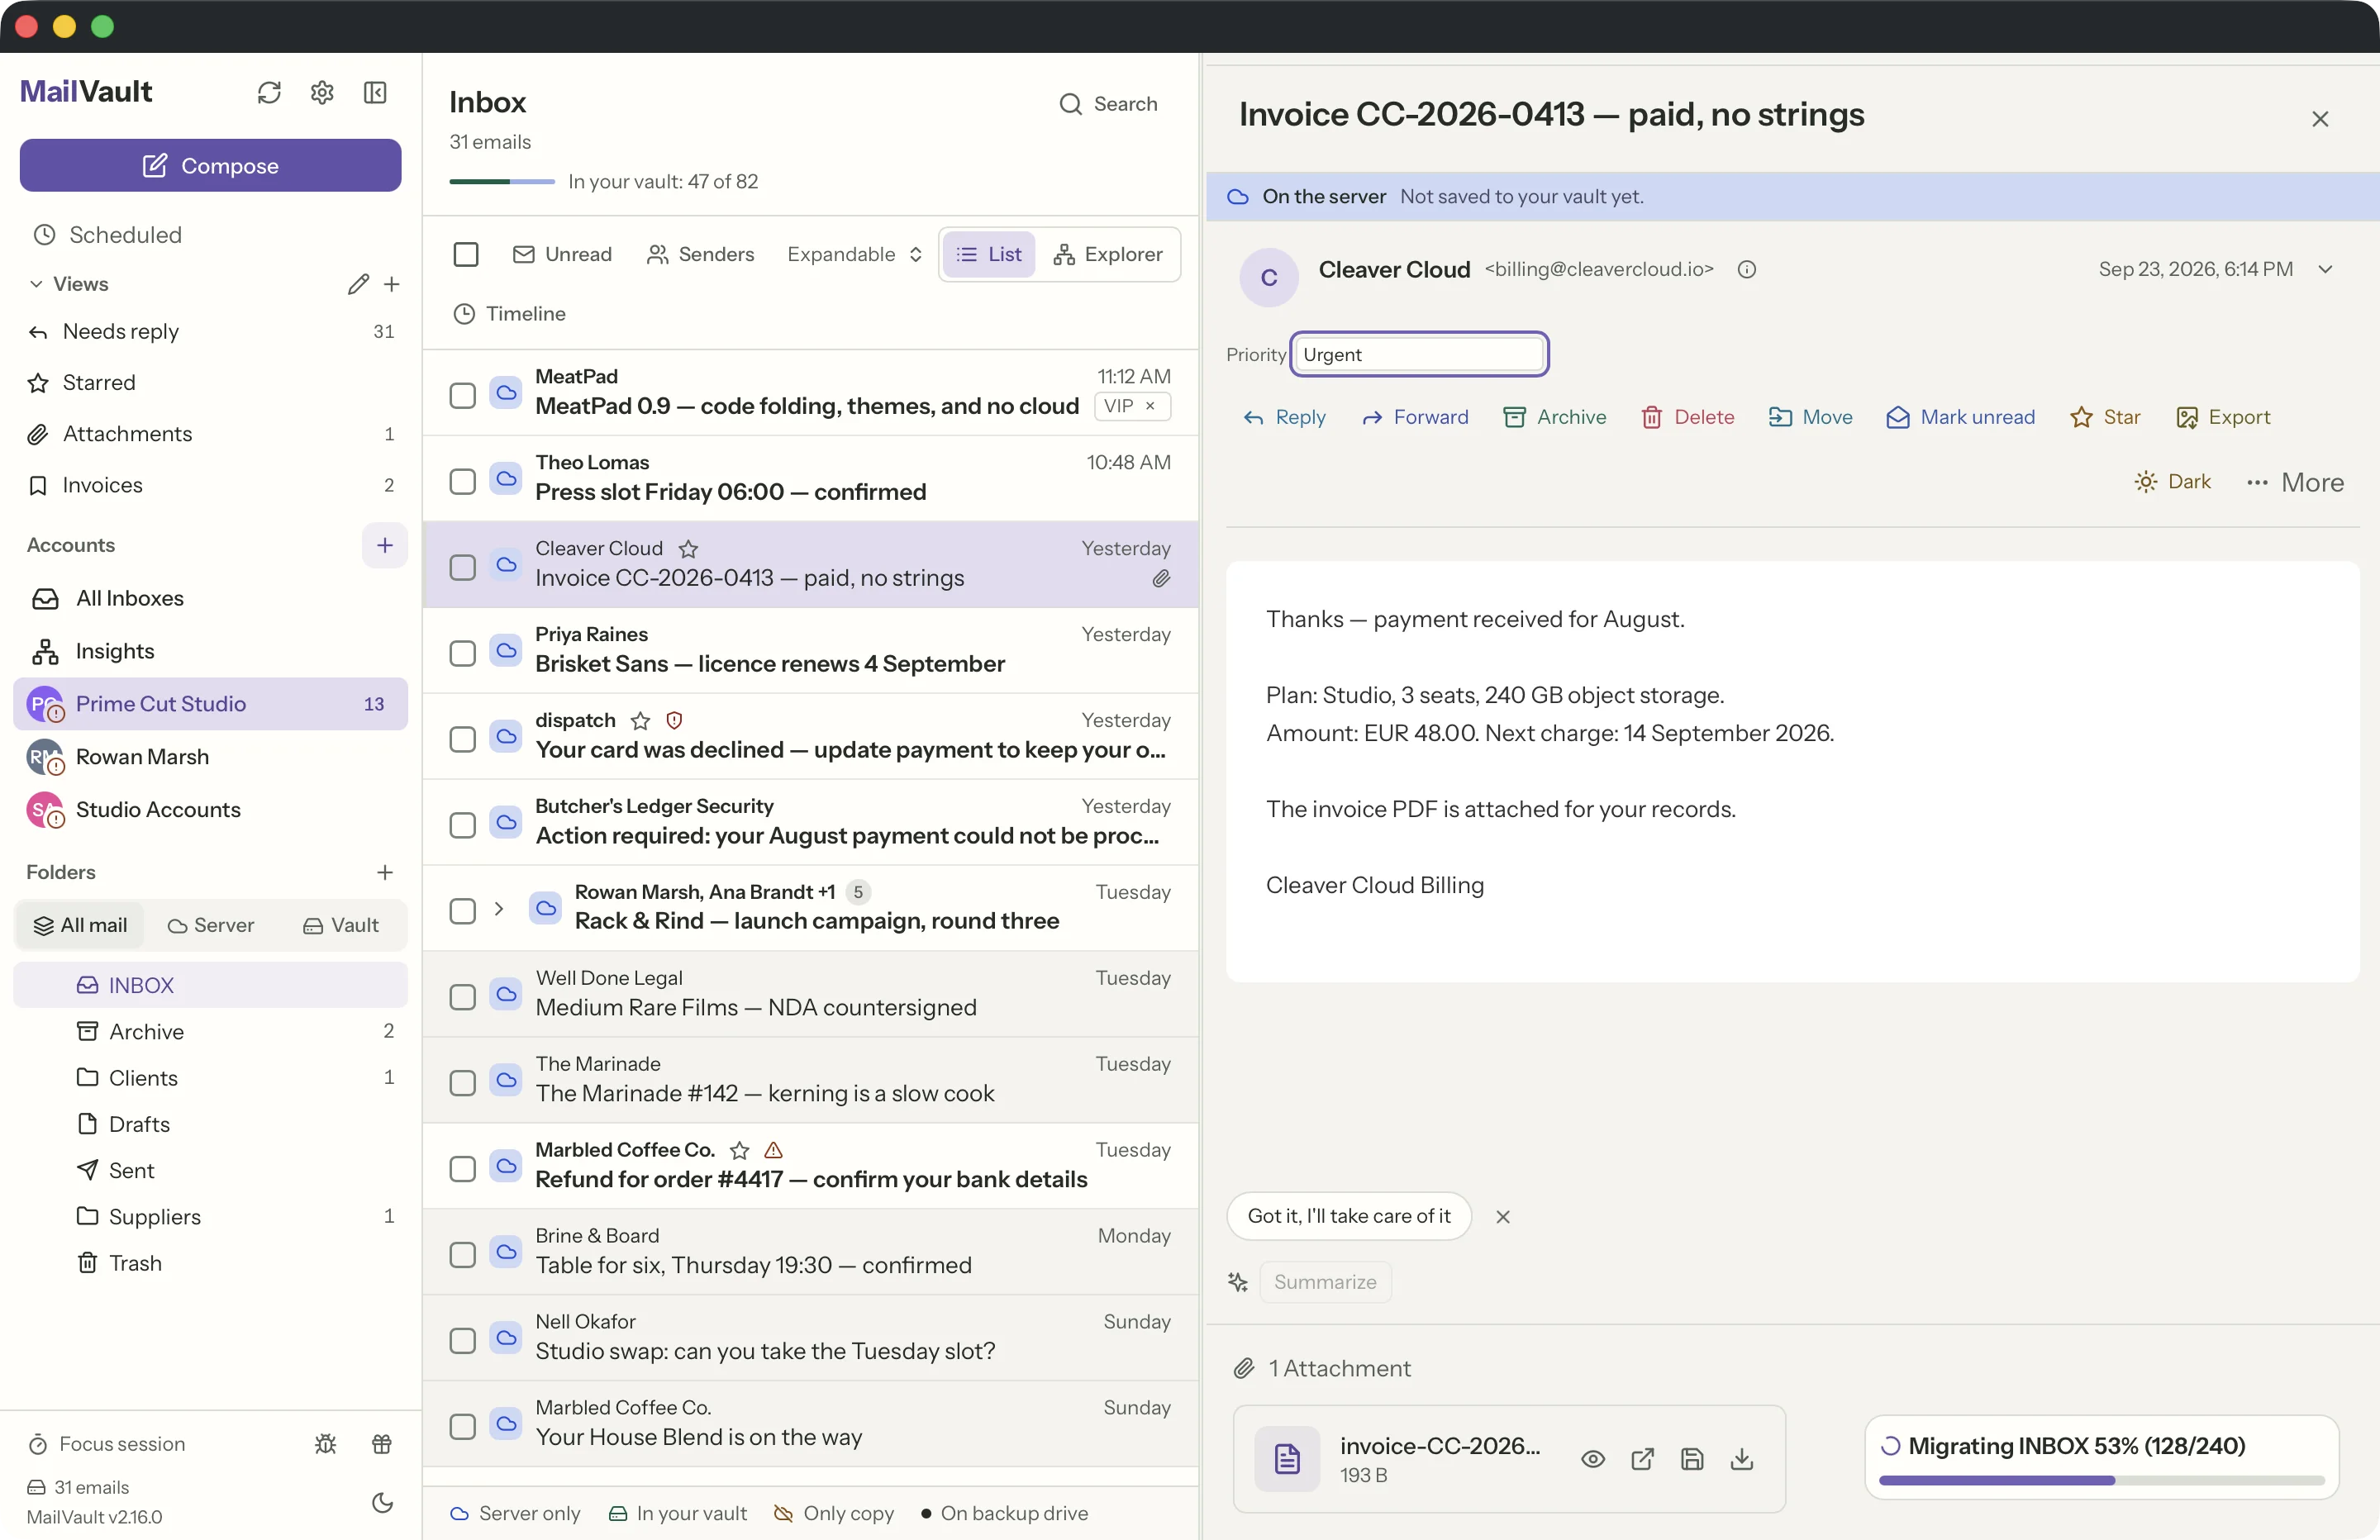Viewport: 2380px width, 1540px height.
Task: Remove the VIP tag on MeatPad email
Action: (1150, 406)
